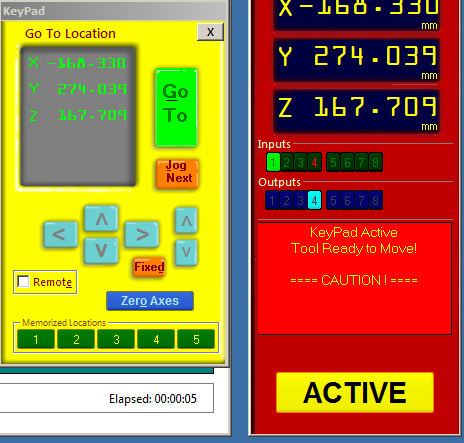Click Input 7 indicator

[361, 162]
